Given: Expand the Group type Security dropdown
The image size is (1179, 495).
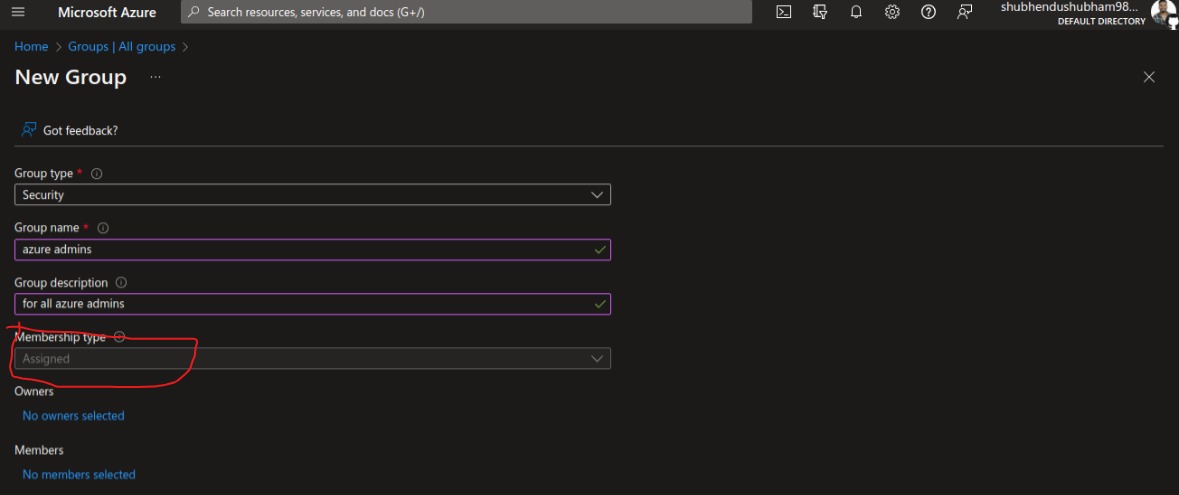Looking at the screenshot, I should [312, 195].
